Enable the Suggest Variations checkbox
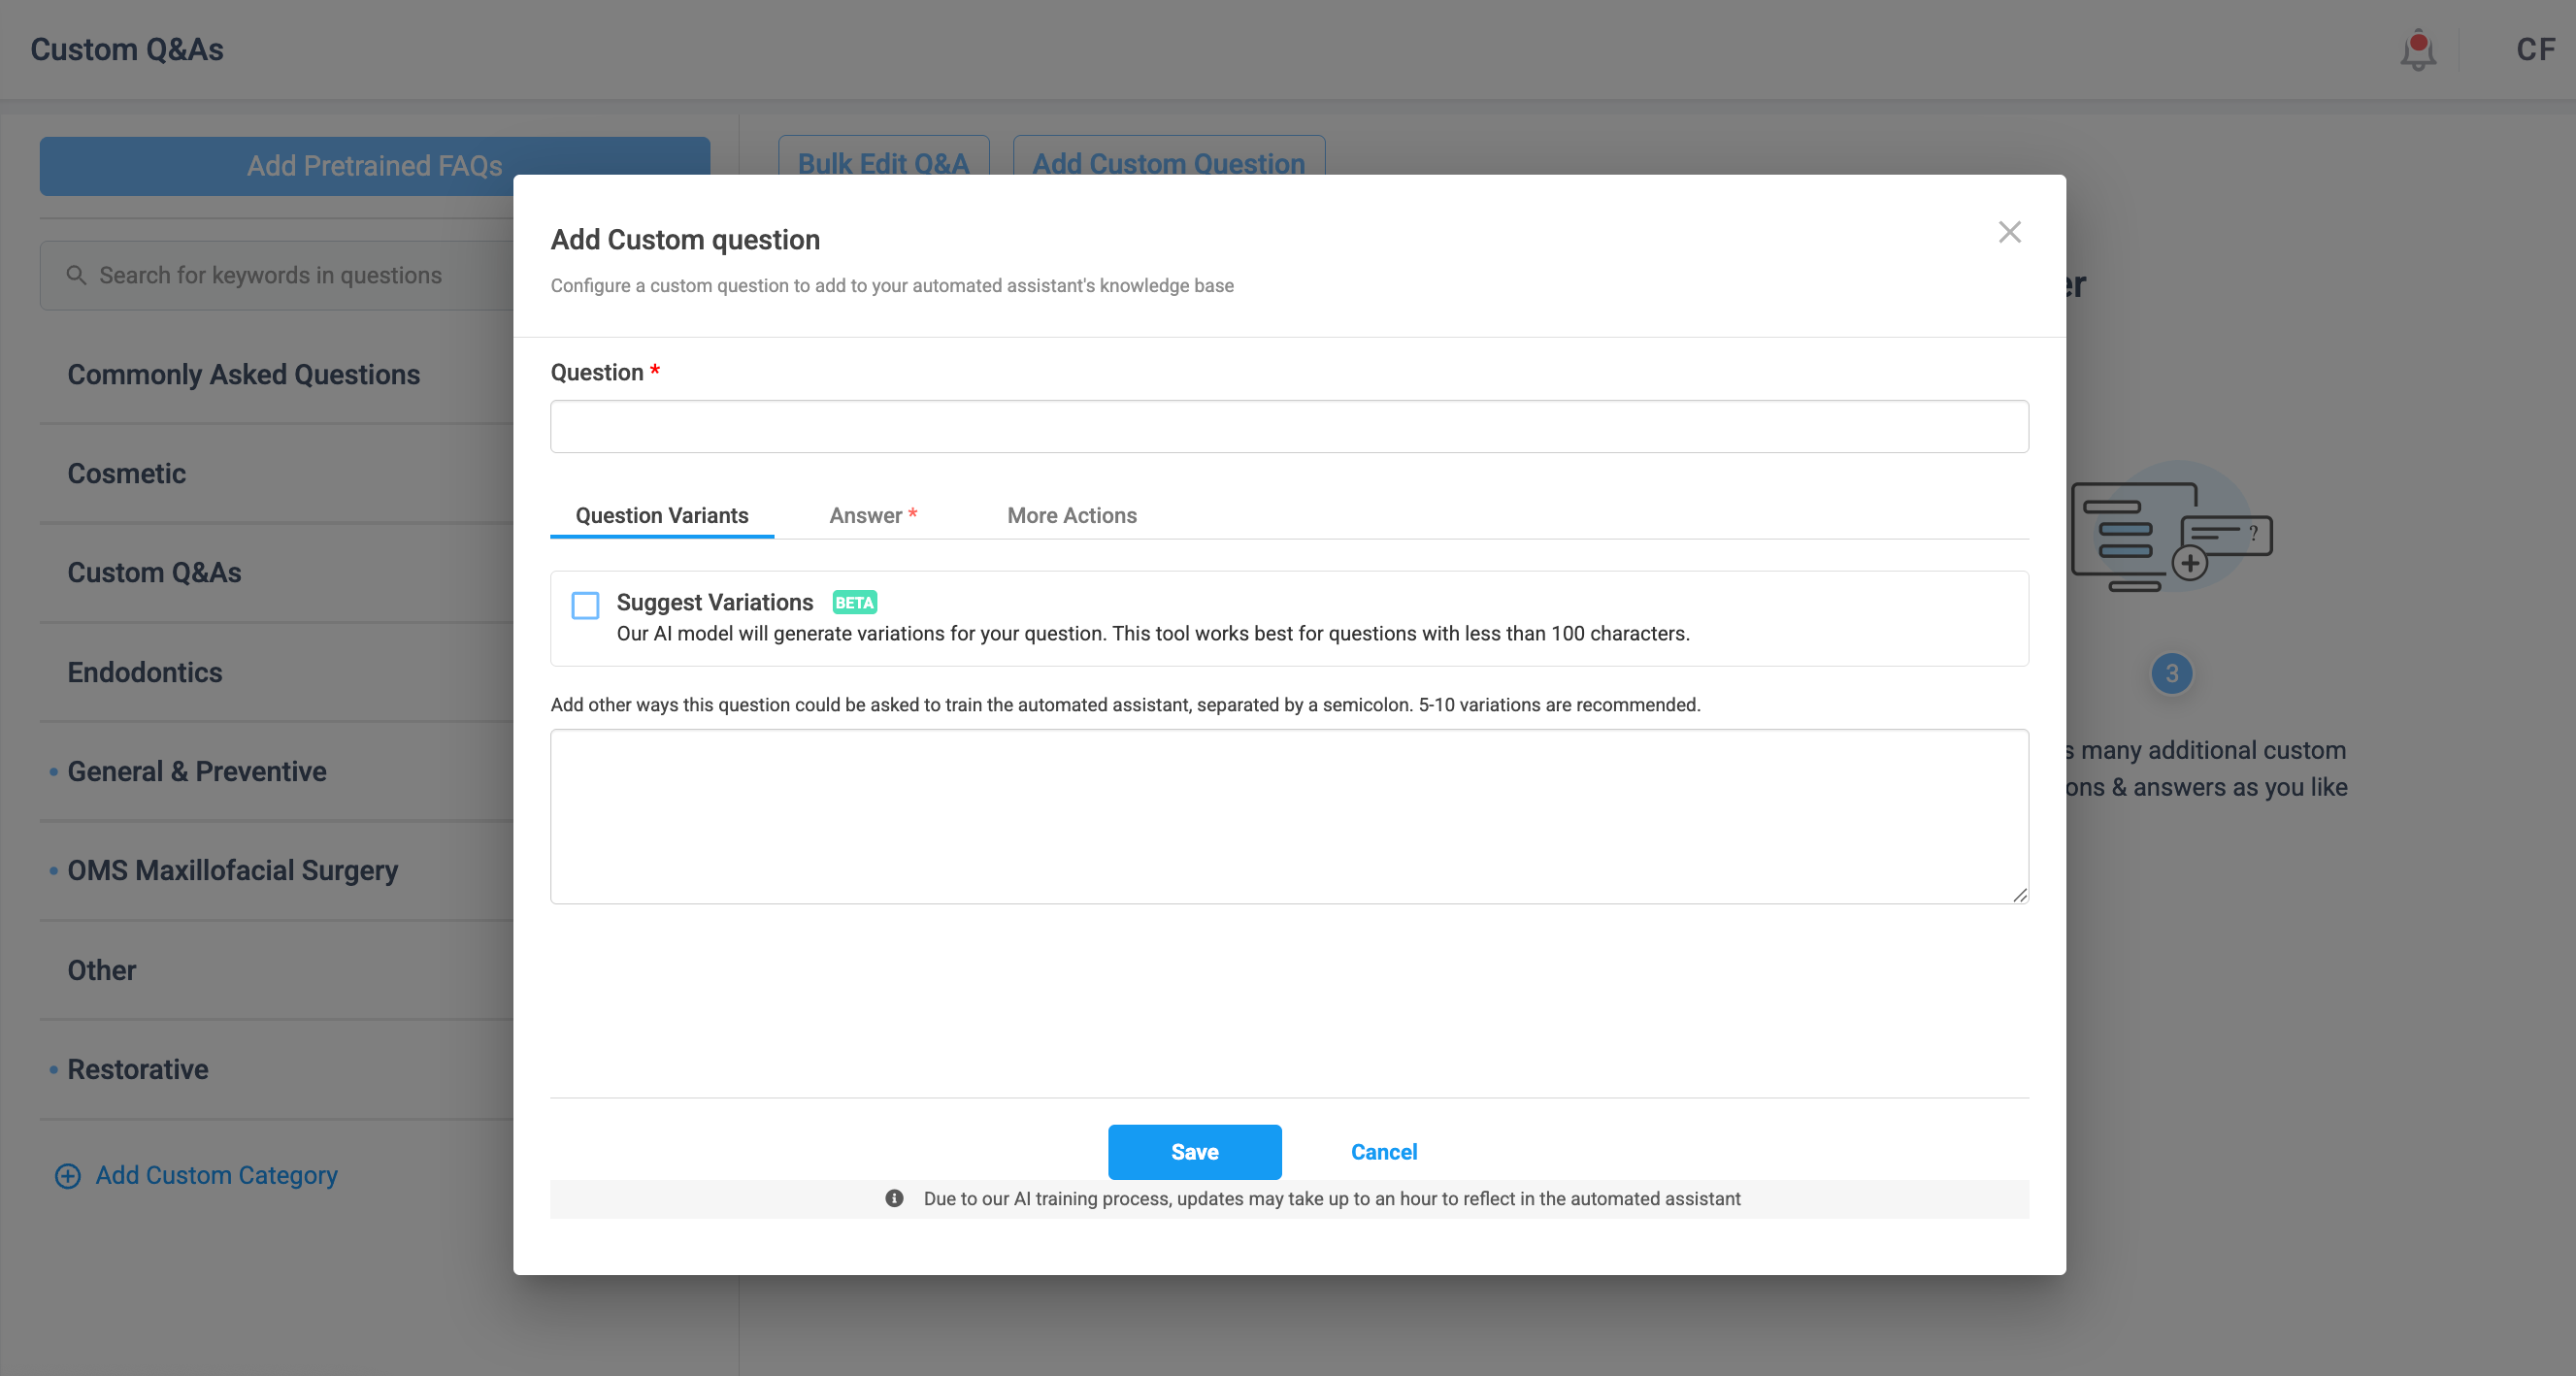Screen dimensions: 2576x1376 [x=585, y=605]
